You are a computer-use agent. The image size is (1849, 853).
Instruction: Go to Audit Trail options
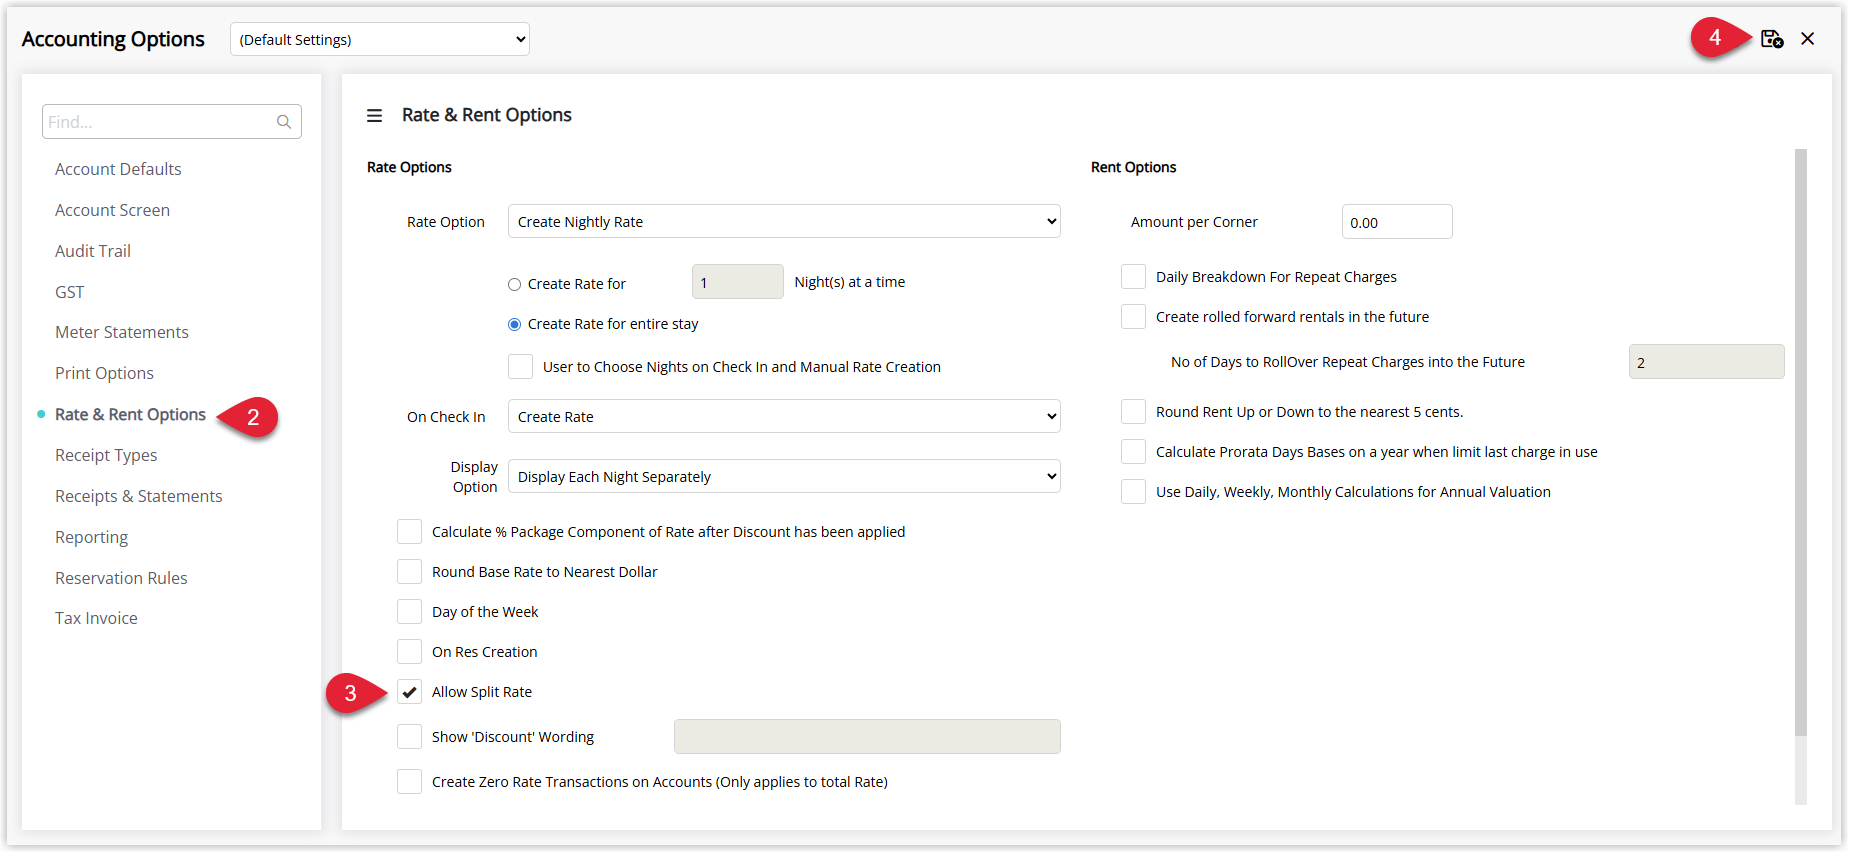click(x=93, y=251)
